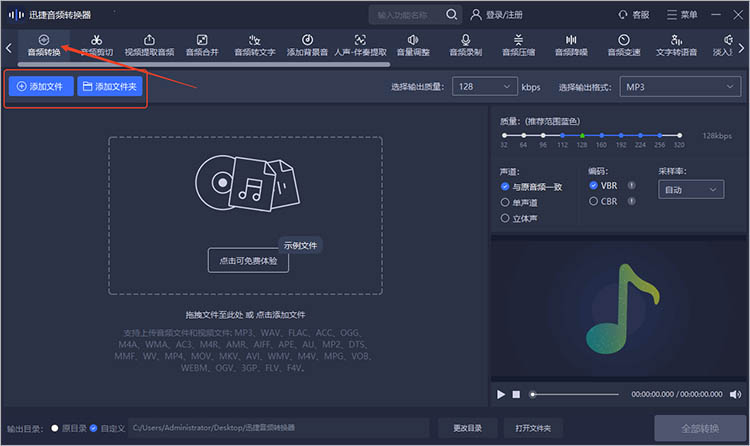The height and width of the screenshot is (446, 750).
Task: Open the 菜单 menu
Action: point(682,15)
